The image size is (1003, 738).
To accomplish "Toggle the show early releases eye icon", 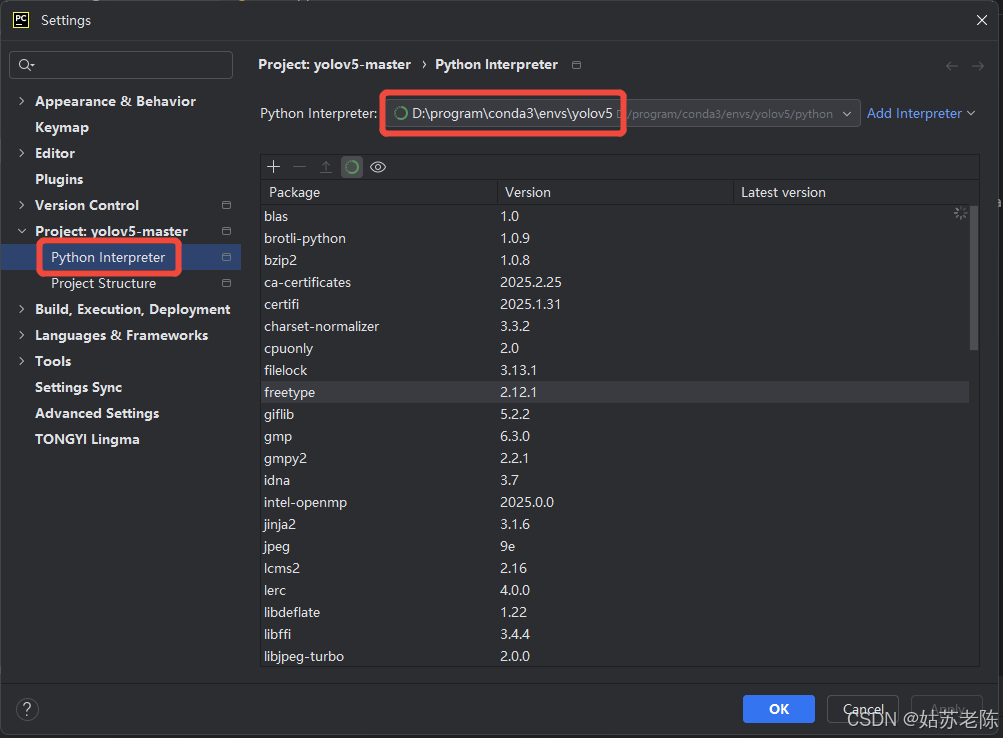I will (378, 167).
